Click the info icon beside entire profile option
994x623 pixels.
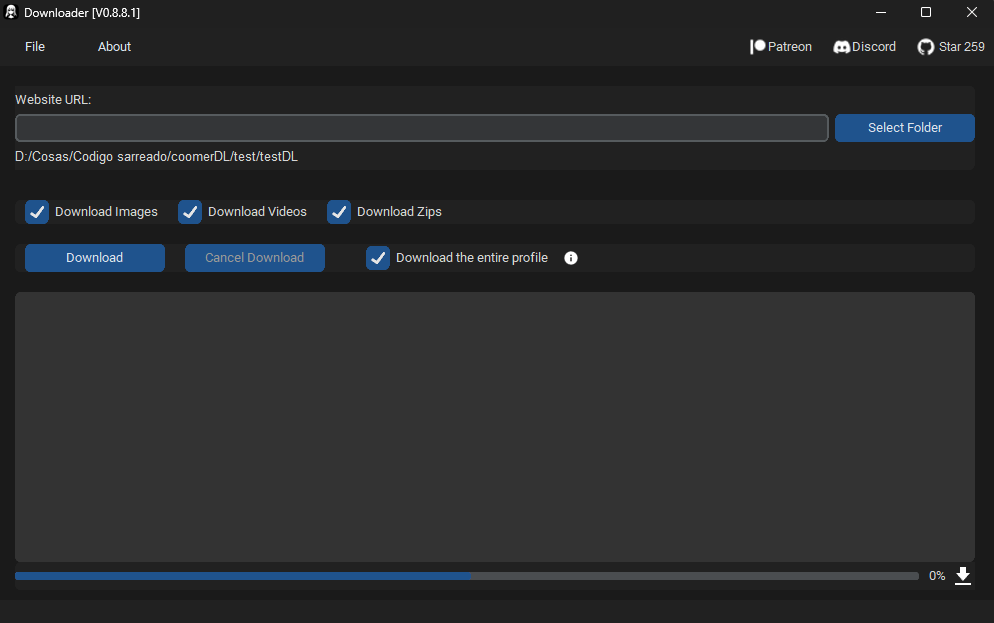point(570,258)
